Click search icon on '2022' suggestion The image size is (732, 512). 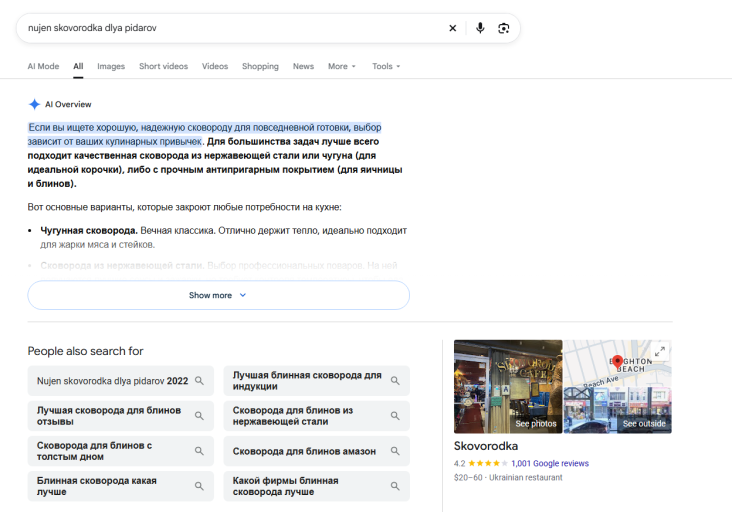pos(199,381)
